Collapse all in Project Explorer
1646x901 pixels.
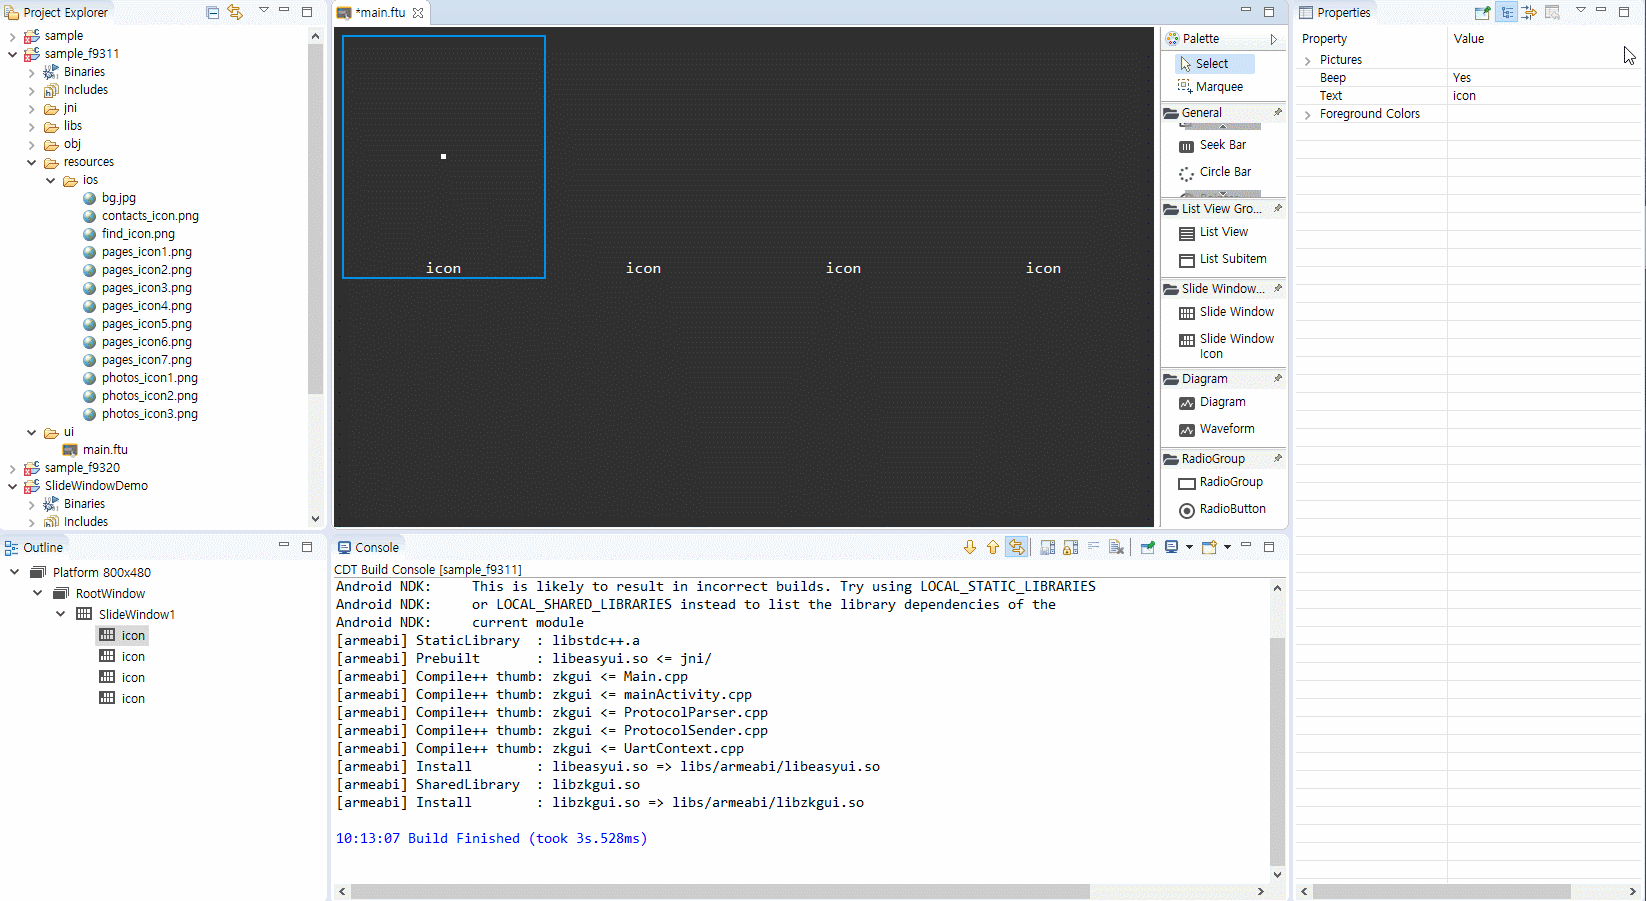coord(212,12)
